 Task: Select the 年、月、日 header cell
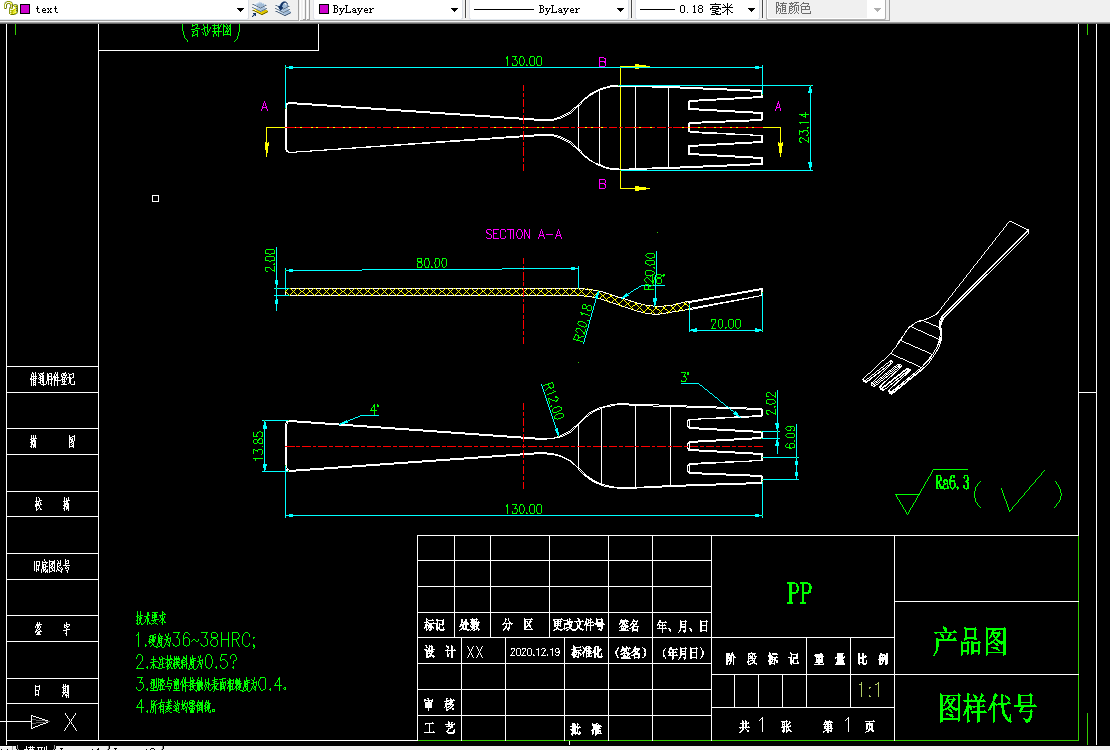682,626
